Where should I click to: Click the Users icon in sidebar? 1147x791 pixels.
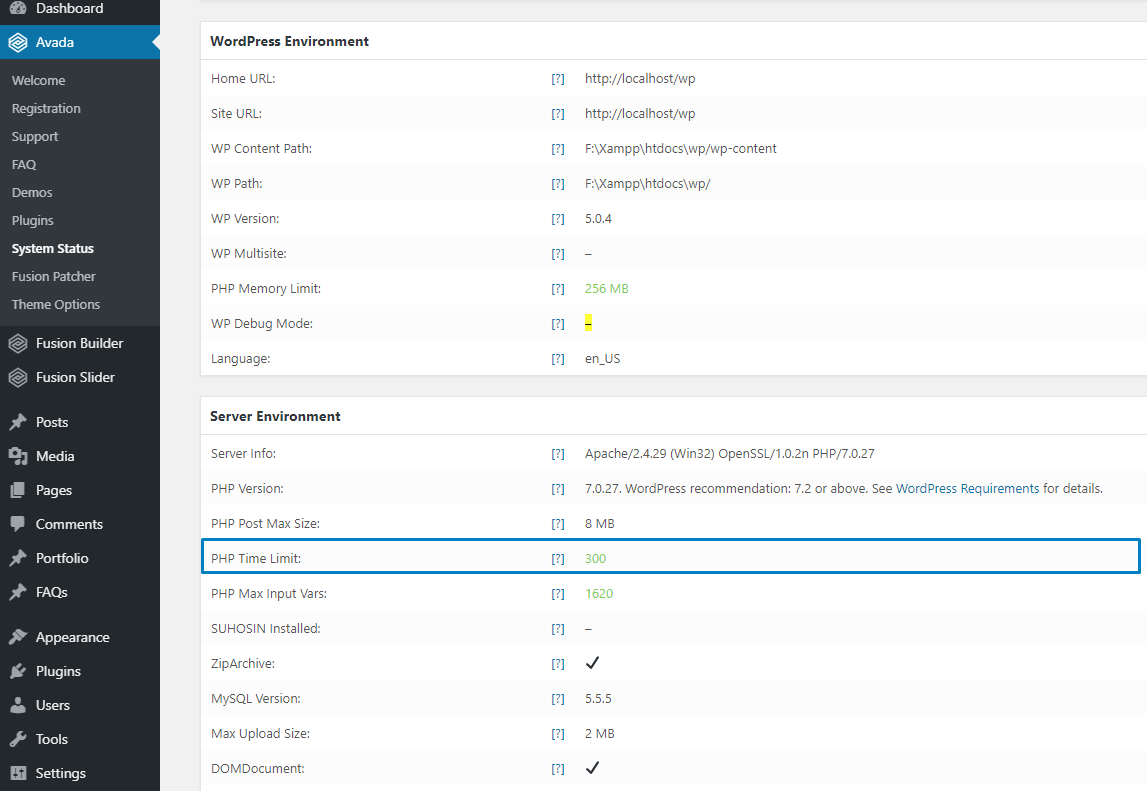click(17, 706)
